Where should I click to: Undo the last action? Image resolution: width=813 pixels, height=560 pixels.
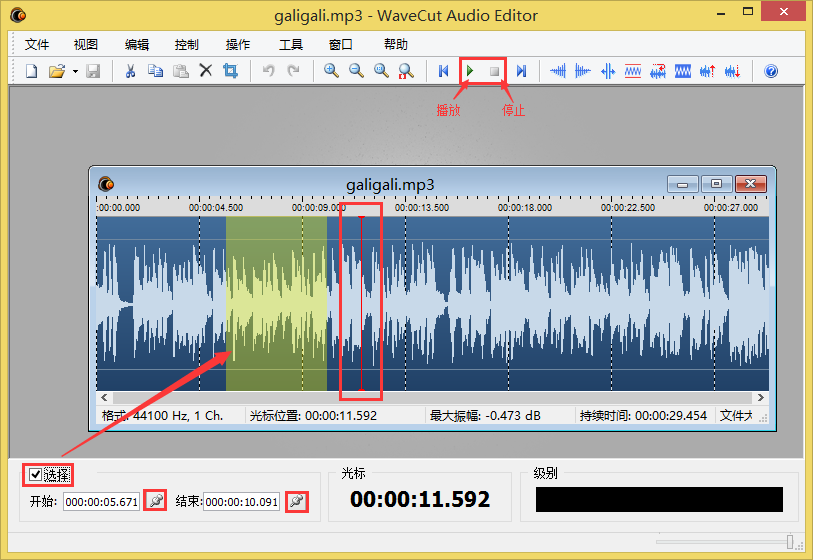(268, 71)
